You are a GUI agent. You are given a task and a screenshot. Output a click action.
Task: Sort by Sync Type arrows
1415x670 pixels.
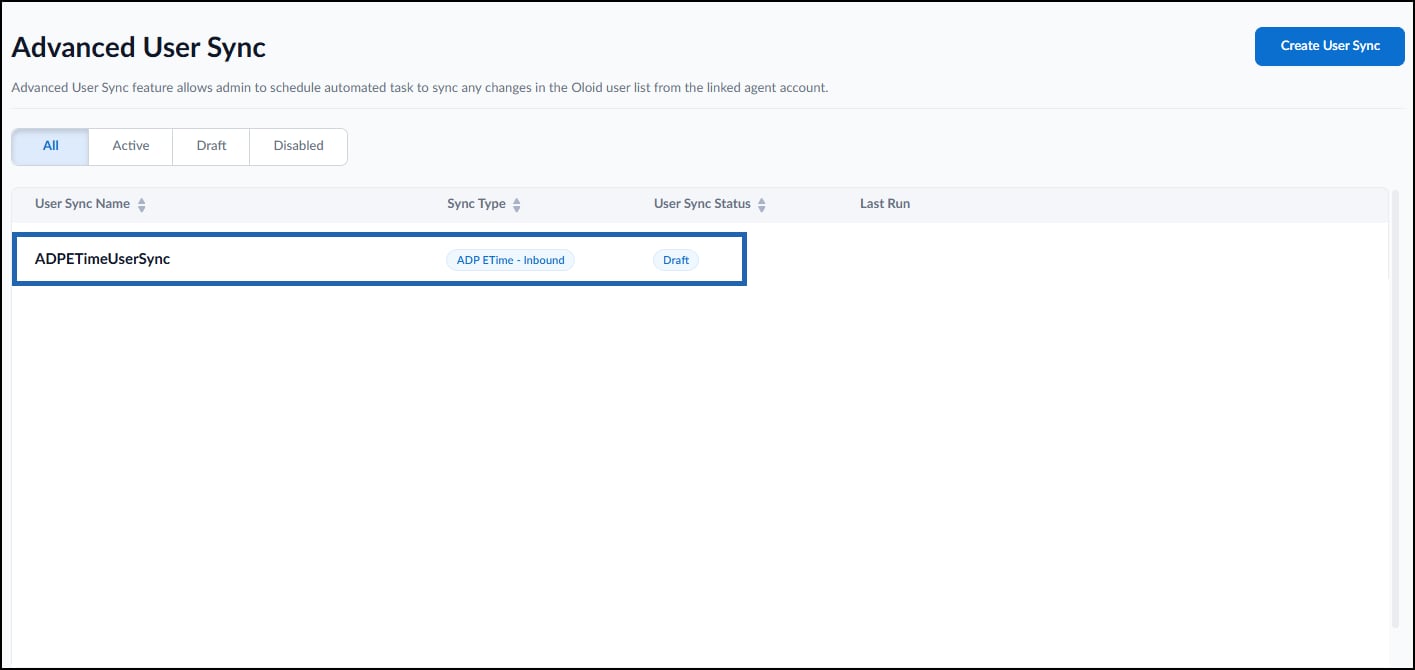[x=517, y=205]
